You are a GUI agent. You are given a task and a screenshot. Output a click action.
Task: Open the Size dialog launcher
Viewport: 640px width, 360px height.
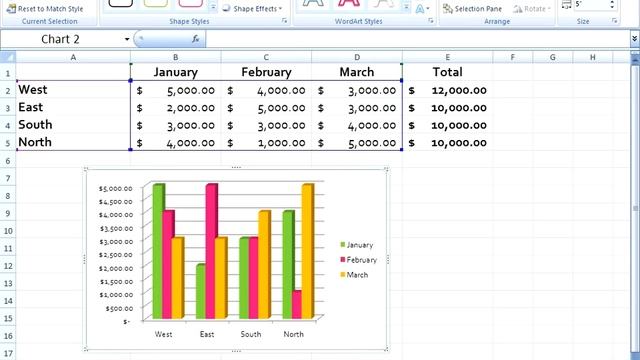point(614,21)
